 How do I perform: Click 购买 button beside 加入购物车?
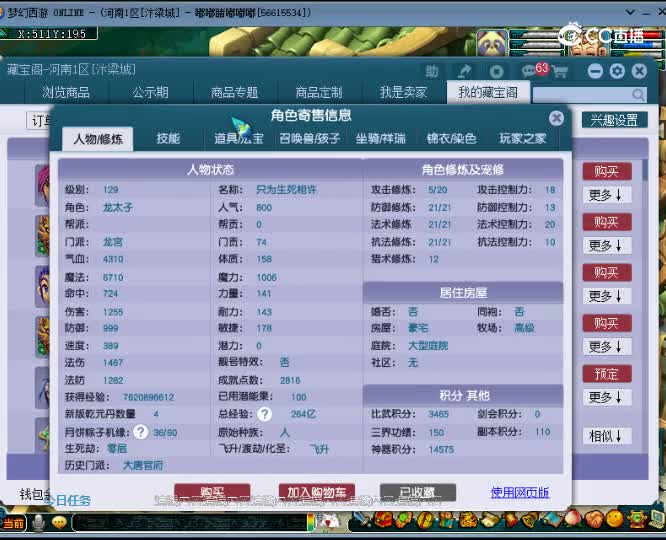[x=212, y=492]
